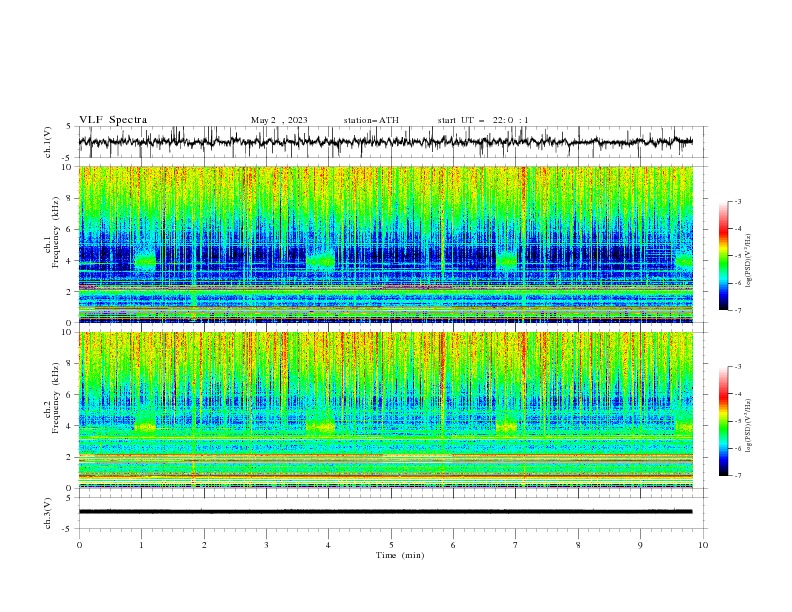This screenshot has width=792, height=612.
Task: Click time axis tick label "10"
Action: coord(703,545)
